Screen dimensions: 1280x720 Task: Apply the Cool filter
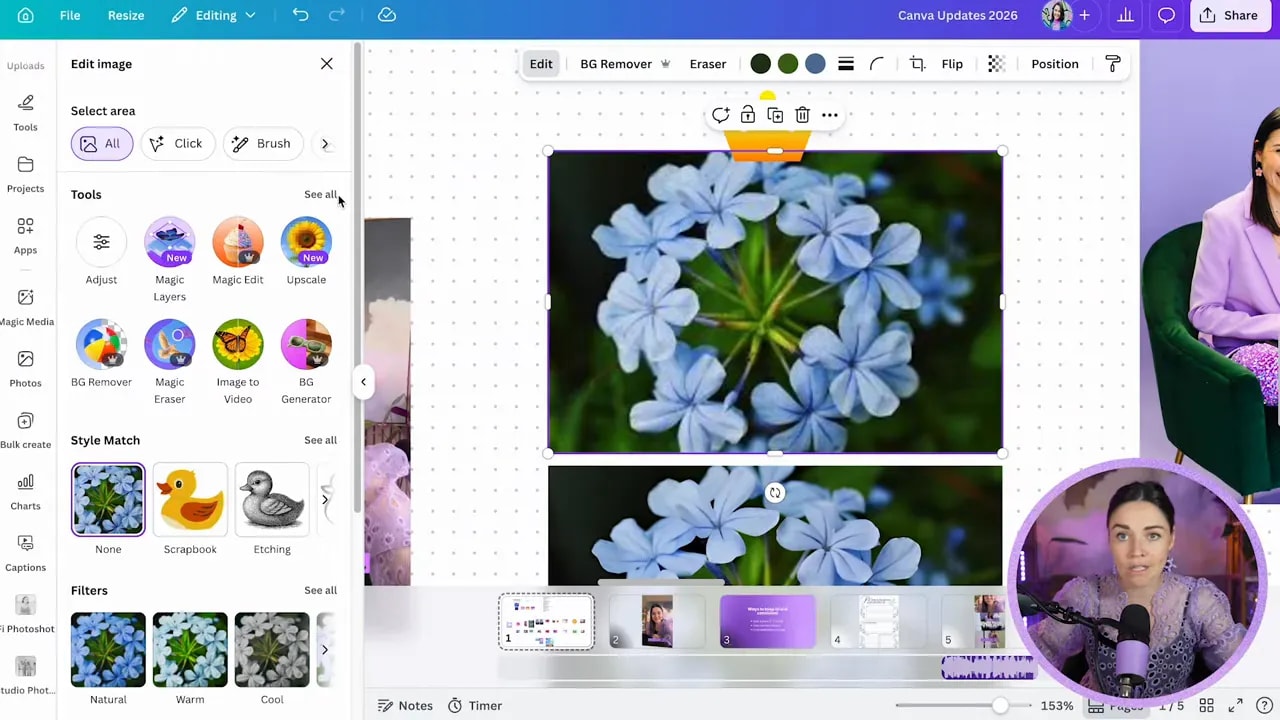[x=272, y=650]
